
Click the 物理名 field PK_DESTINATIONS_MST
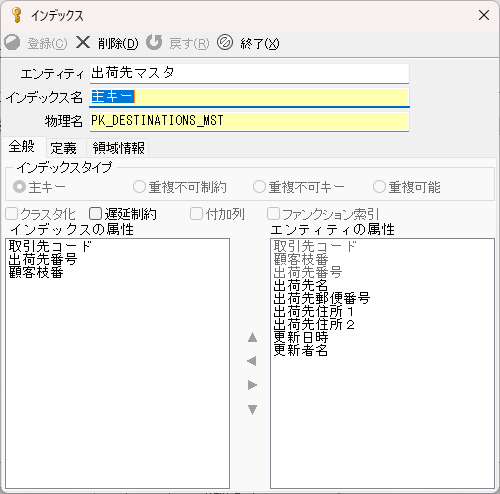[249, 121]
